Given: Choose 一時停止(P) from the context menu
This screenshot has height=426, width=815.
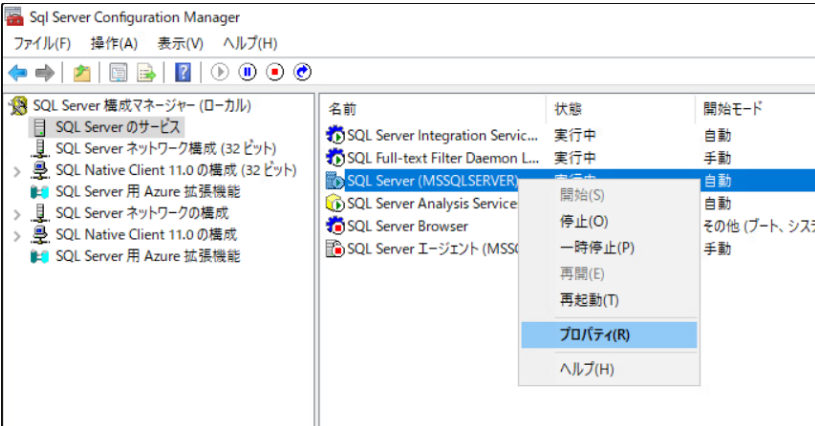Looking at the screenshot, I should click(x=609, y=247).
